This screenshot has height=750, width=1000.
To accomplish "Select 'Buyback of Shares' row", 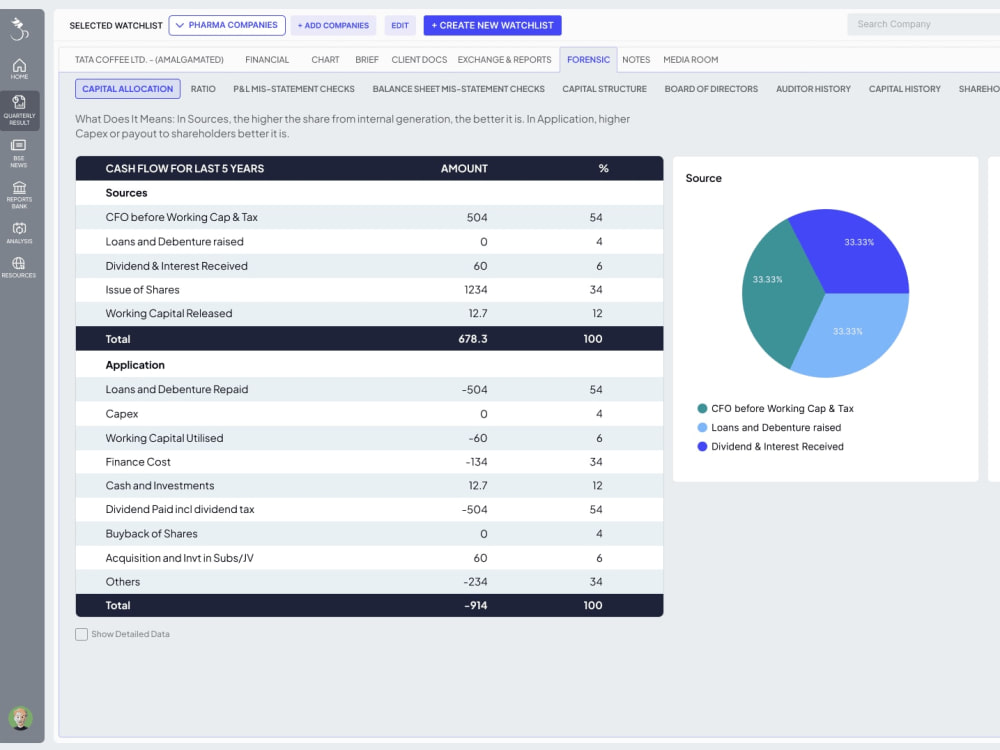I will coord(369,534).
